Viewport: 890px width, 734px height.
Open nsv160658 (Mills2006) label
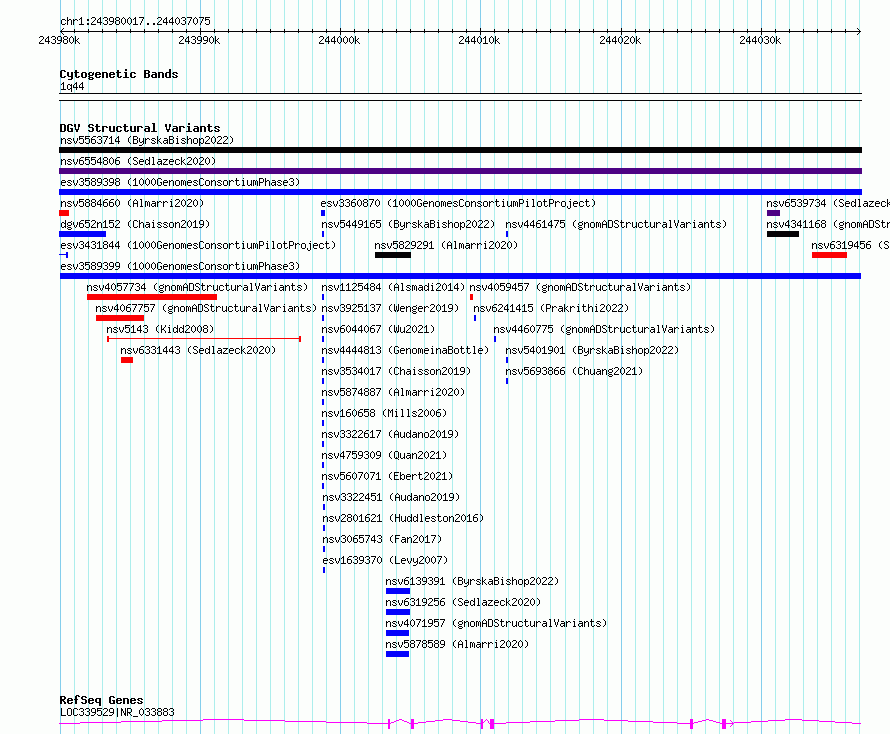[384, 413]
